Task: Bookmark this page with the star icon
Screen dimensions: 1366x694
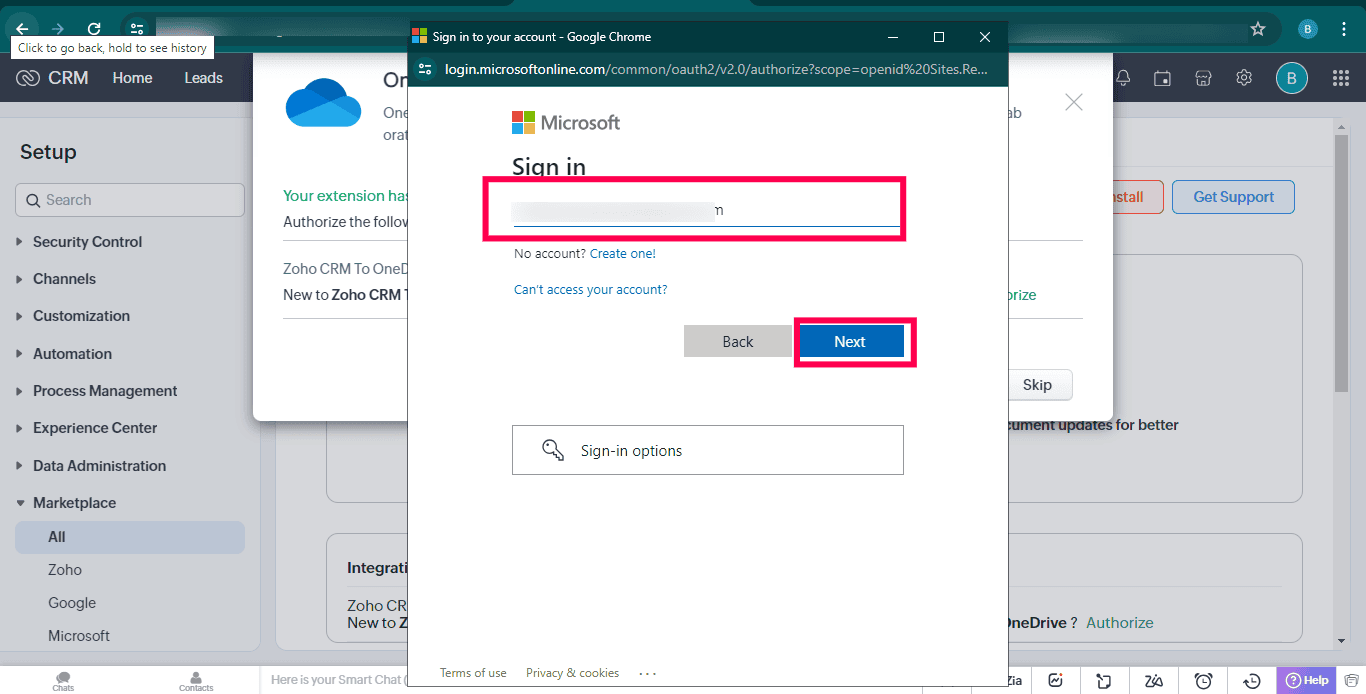Action: point(1258,29)
